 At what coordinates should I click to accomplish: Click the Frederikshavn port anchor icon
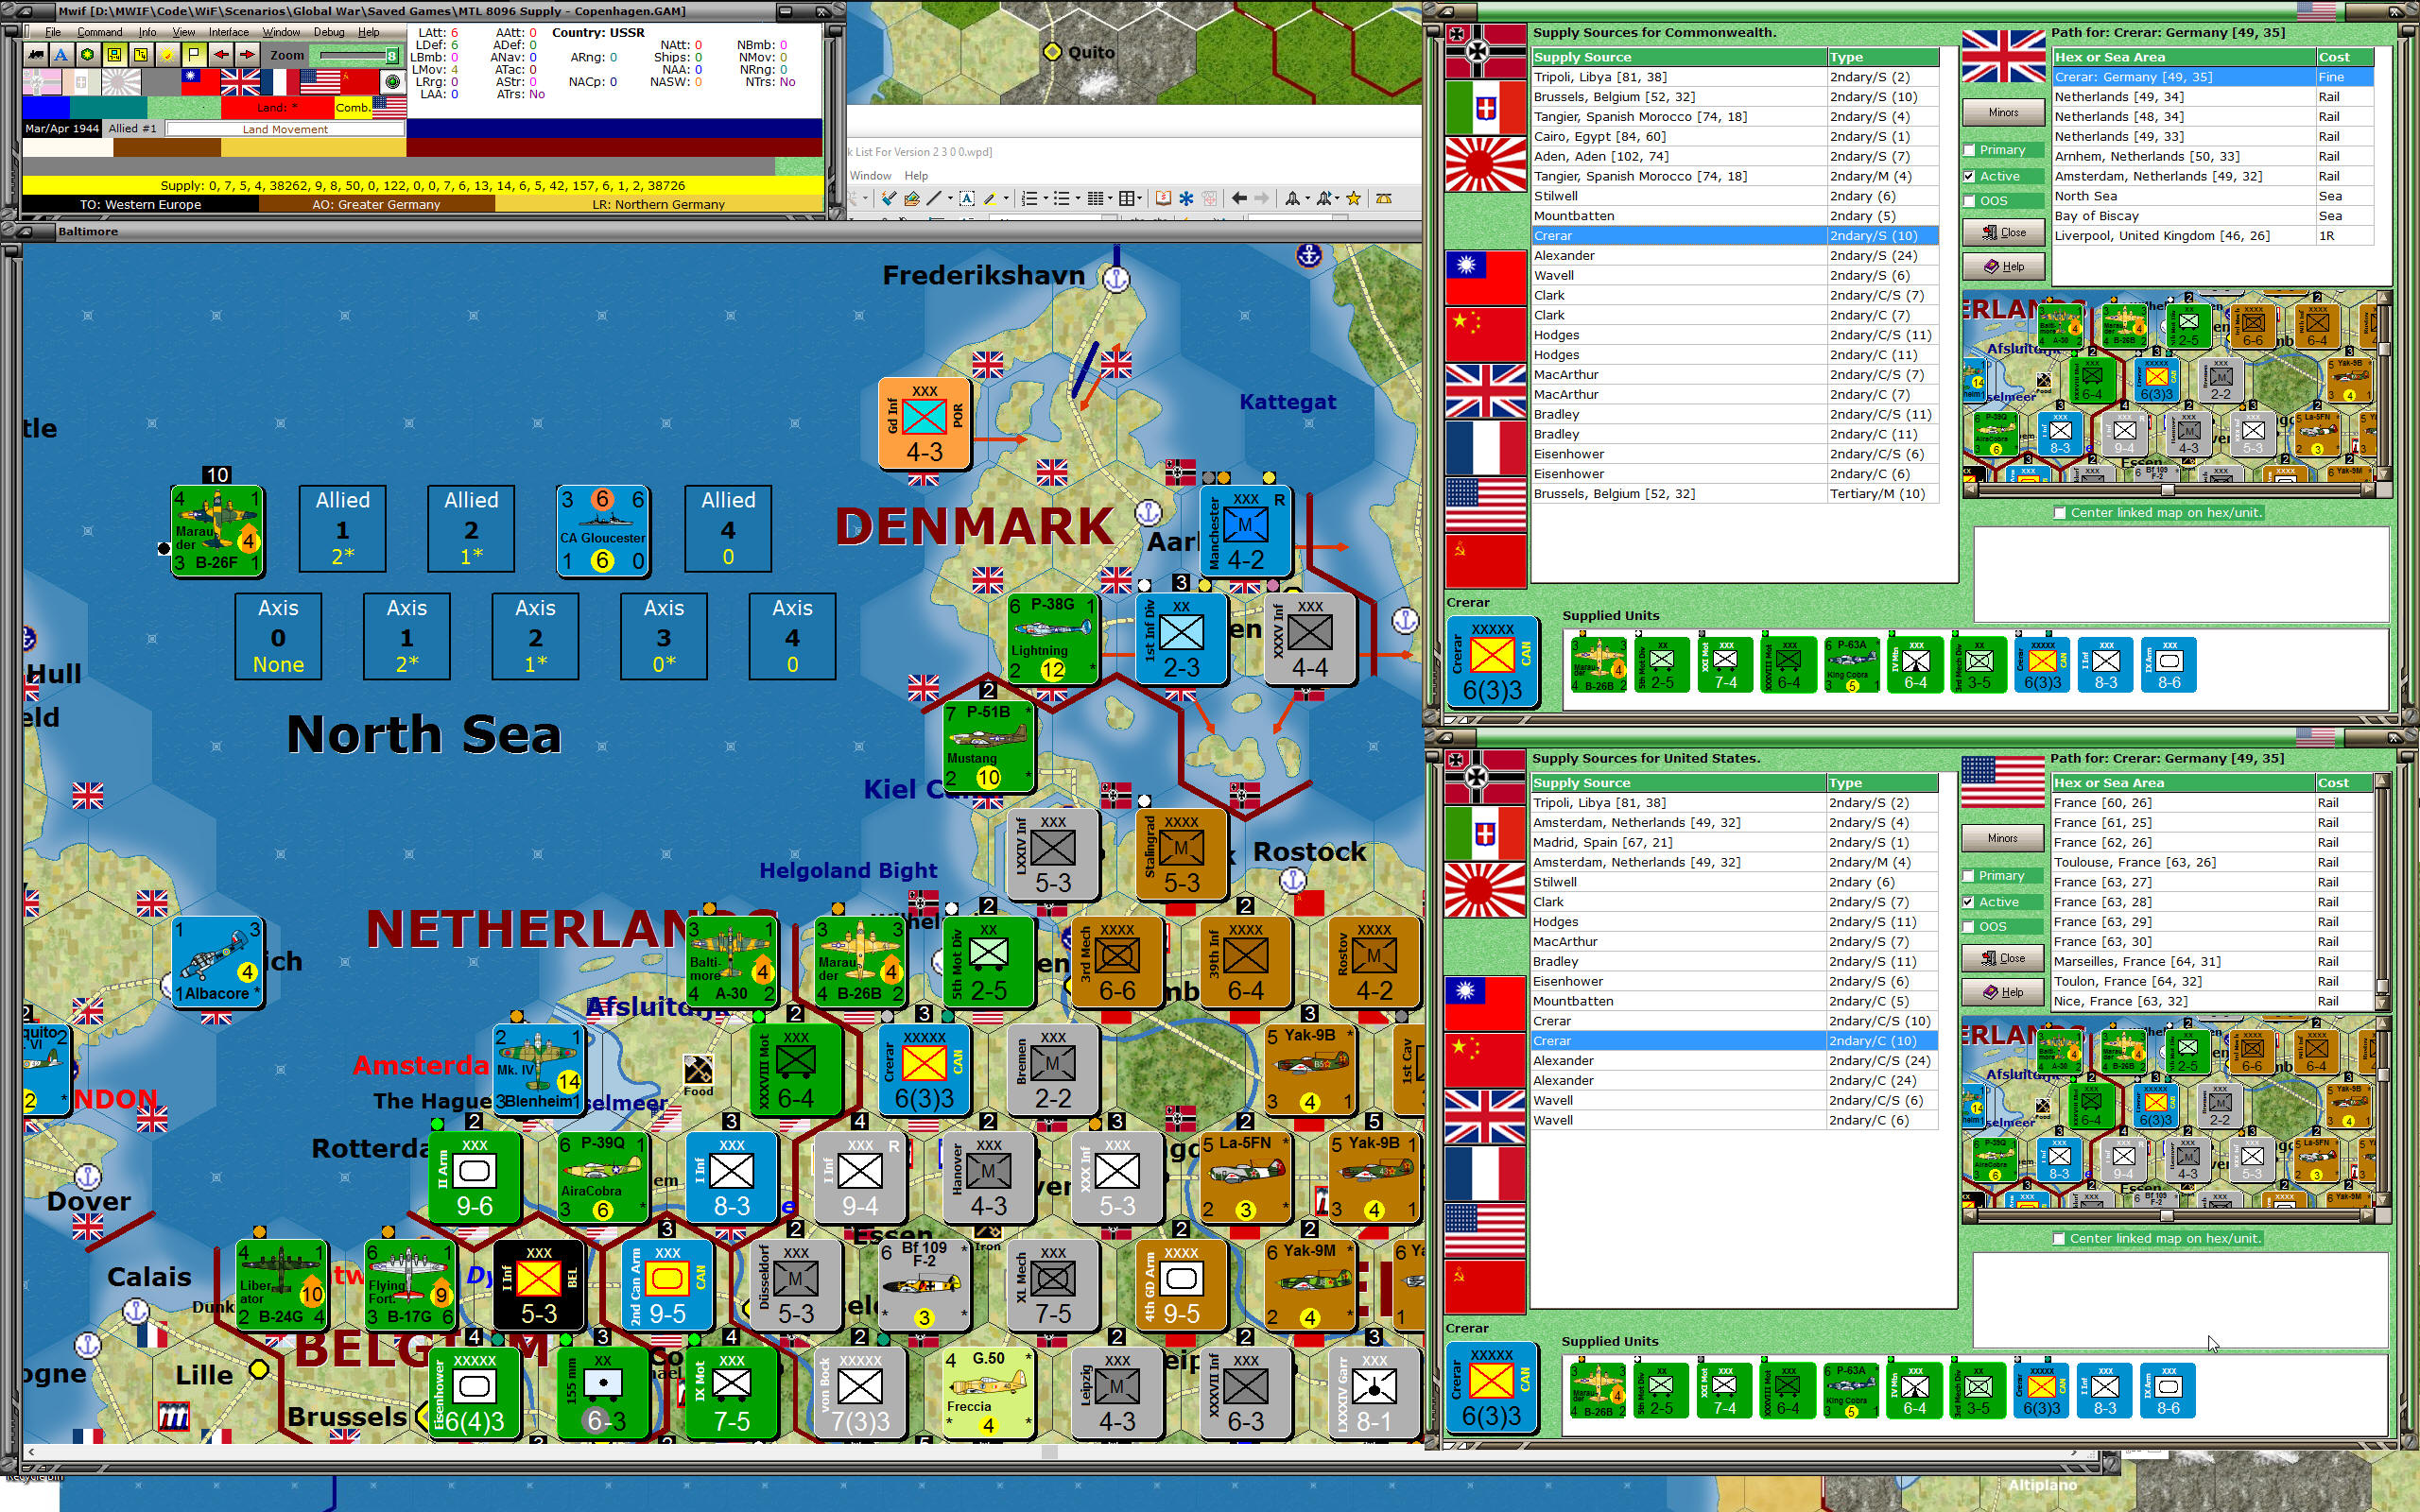(x=1116, y=279)
